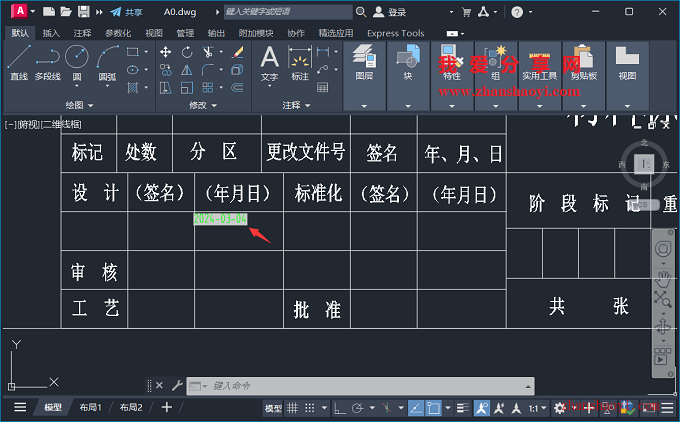Toggle Polar tracking in status bar
This screenshot has height=422, width=680.
pos(358,408)
